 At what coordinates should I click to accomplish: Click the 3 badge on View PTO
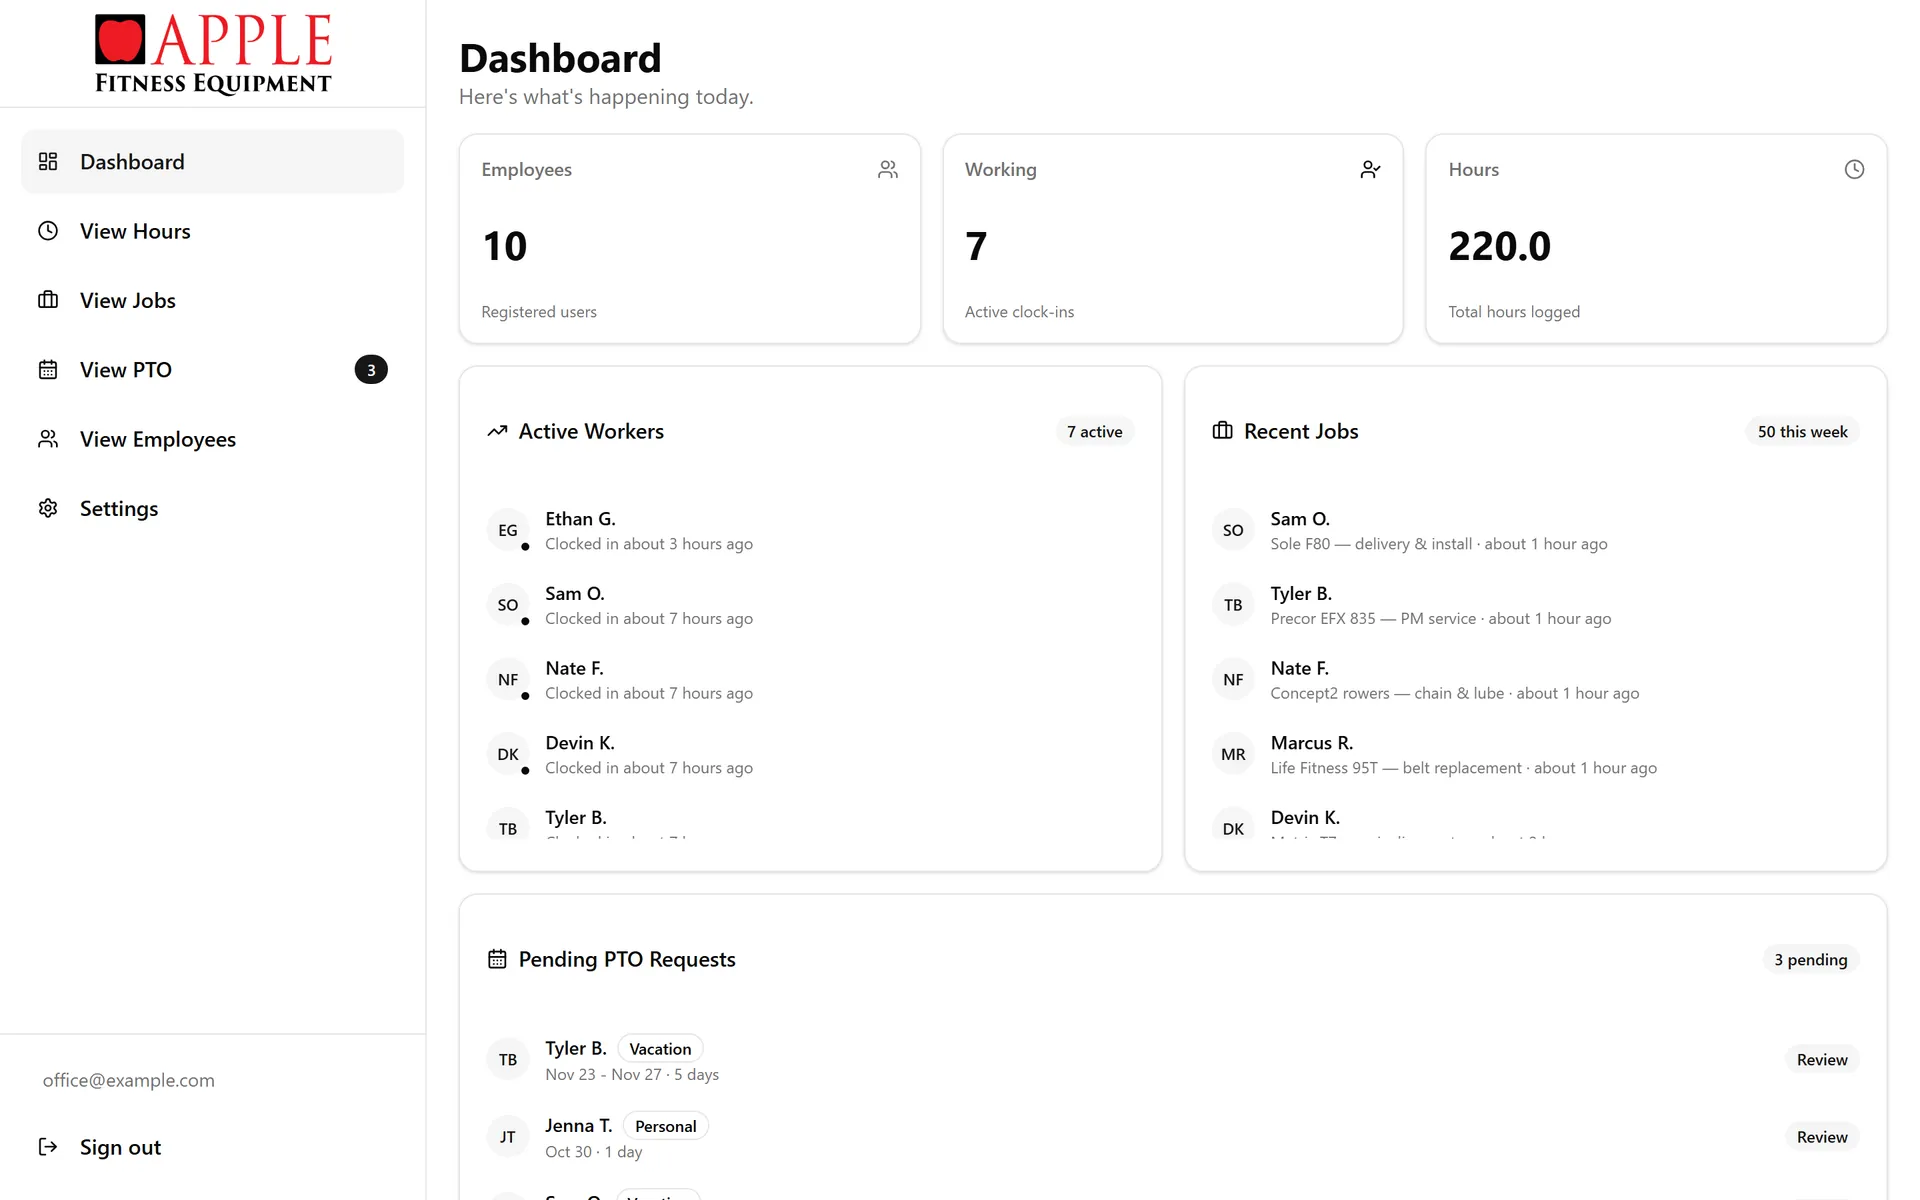371,370
